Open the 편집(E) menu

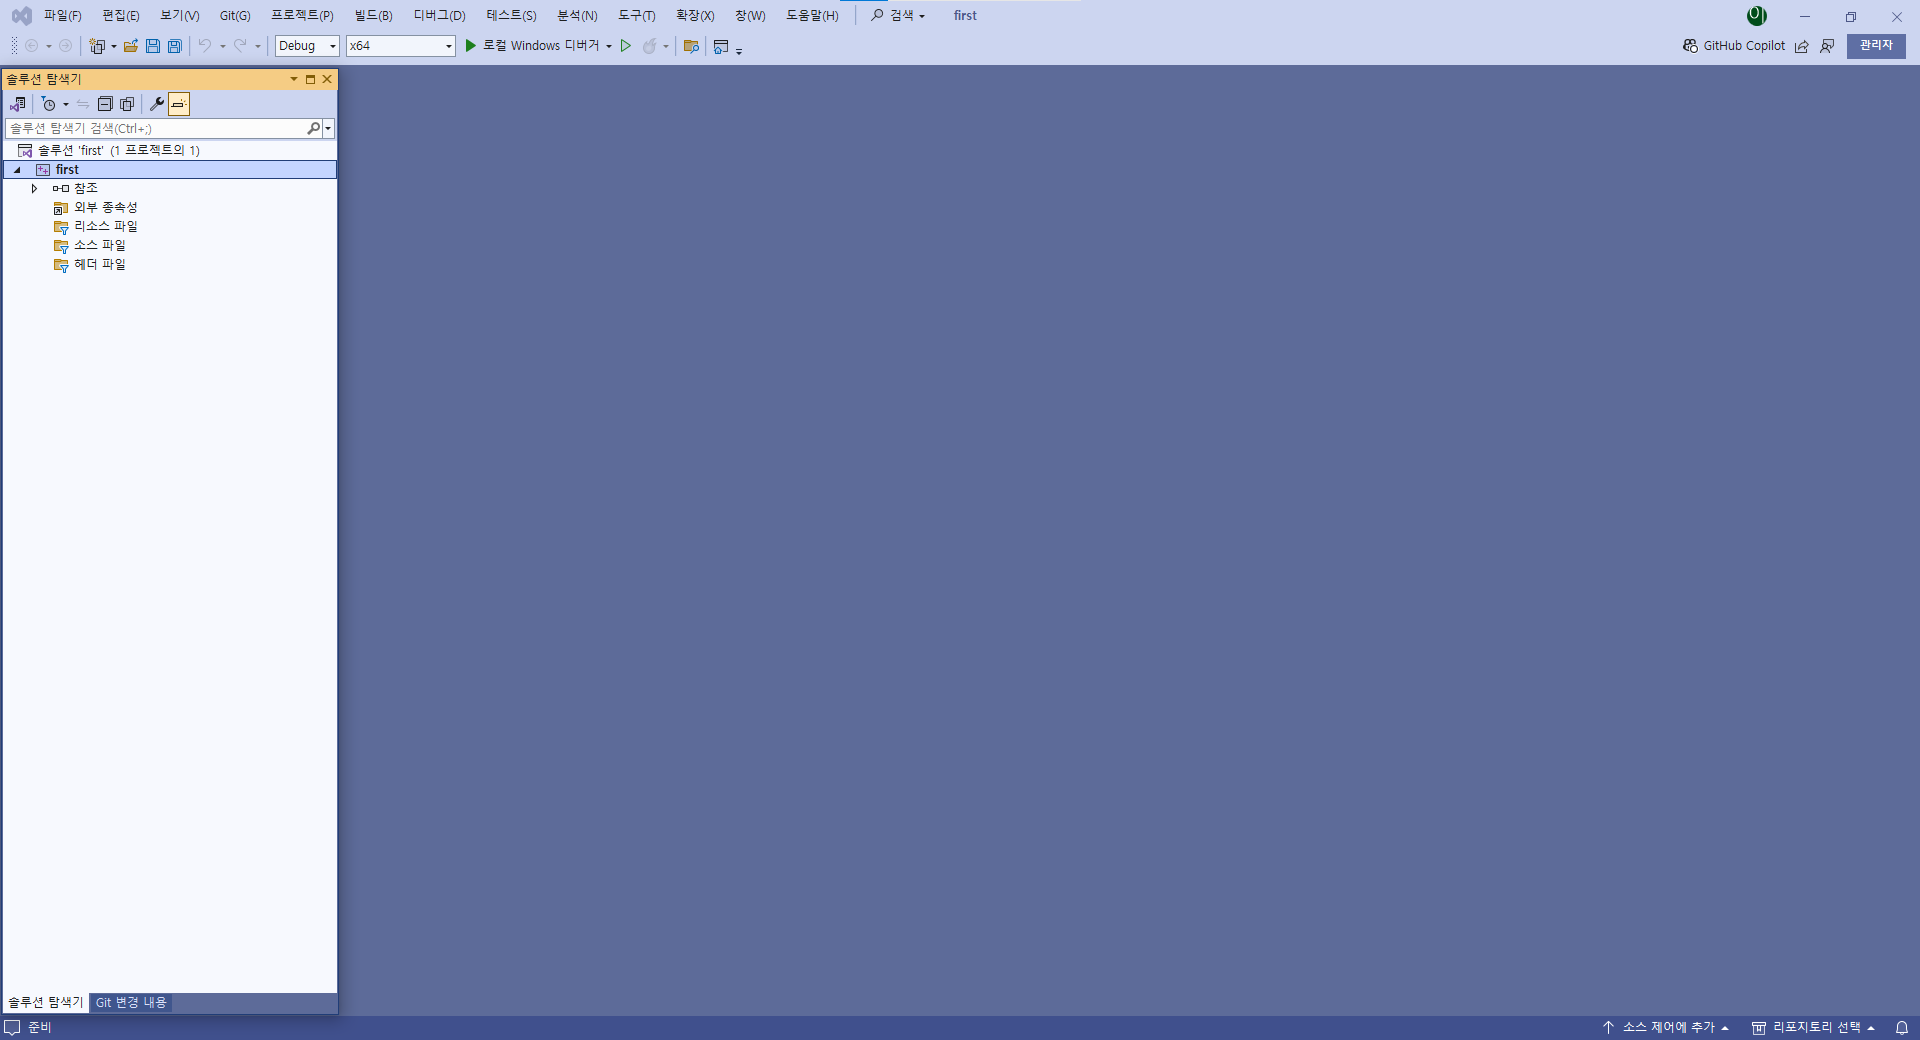click(x=121, y=16)
